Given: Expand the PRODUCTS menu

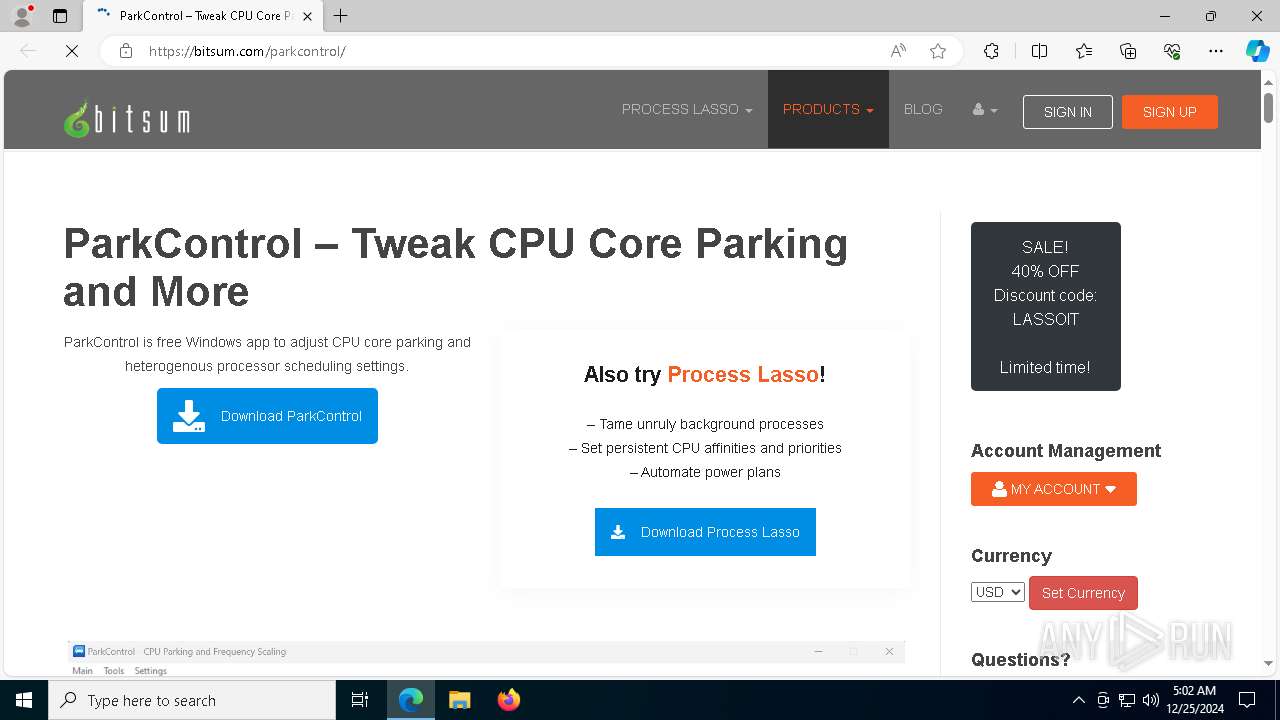Looking at the screenshot, I should [828, 109].
